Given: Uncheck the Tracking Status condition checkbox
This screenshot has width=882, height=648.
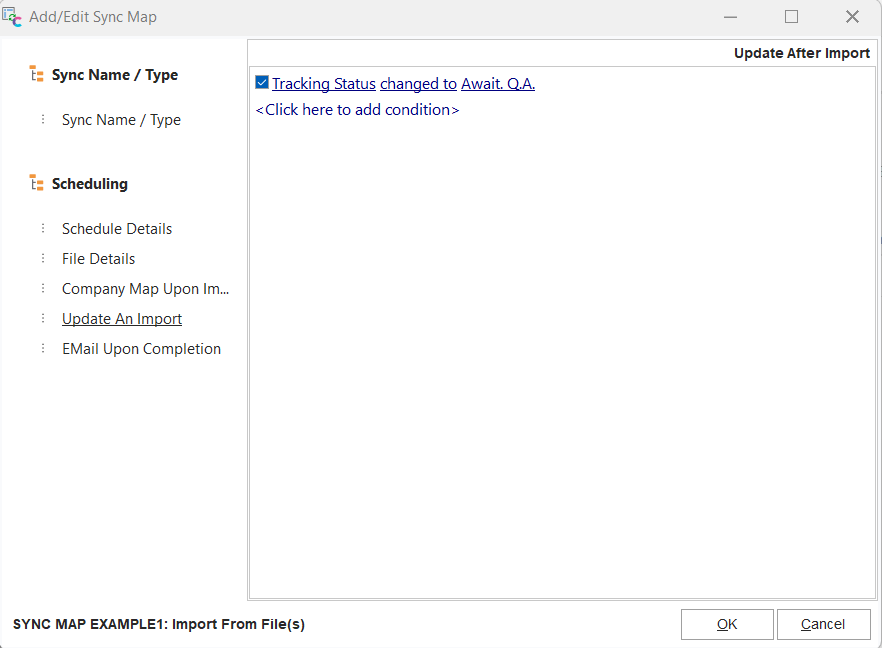Looking at the screenshot, I should pos(262,83).
